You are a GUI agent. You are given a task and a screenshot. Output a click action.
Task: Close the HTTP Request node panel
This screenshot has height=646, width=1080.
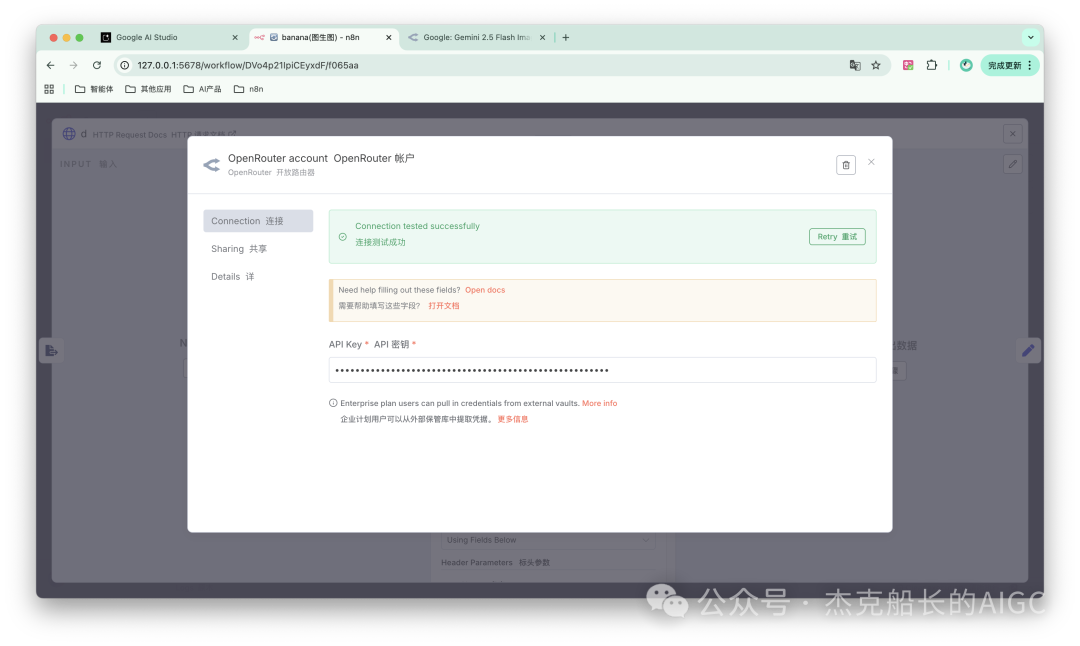point(1012,134)
